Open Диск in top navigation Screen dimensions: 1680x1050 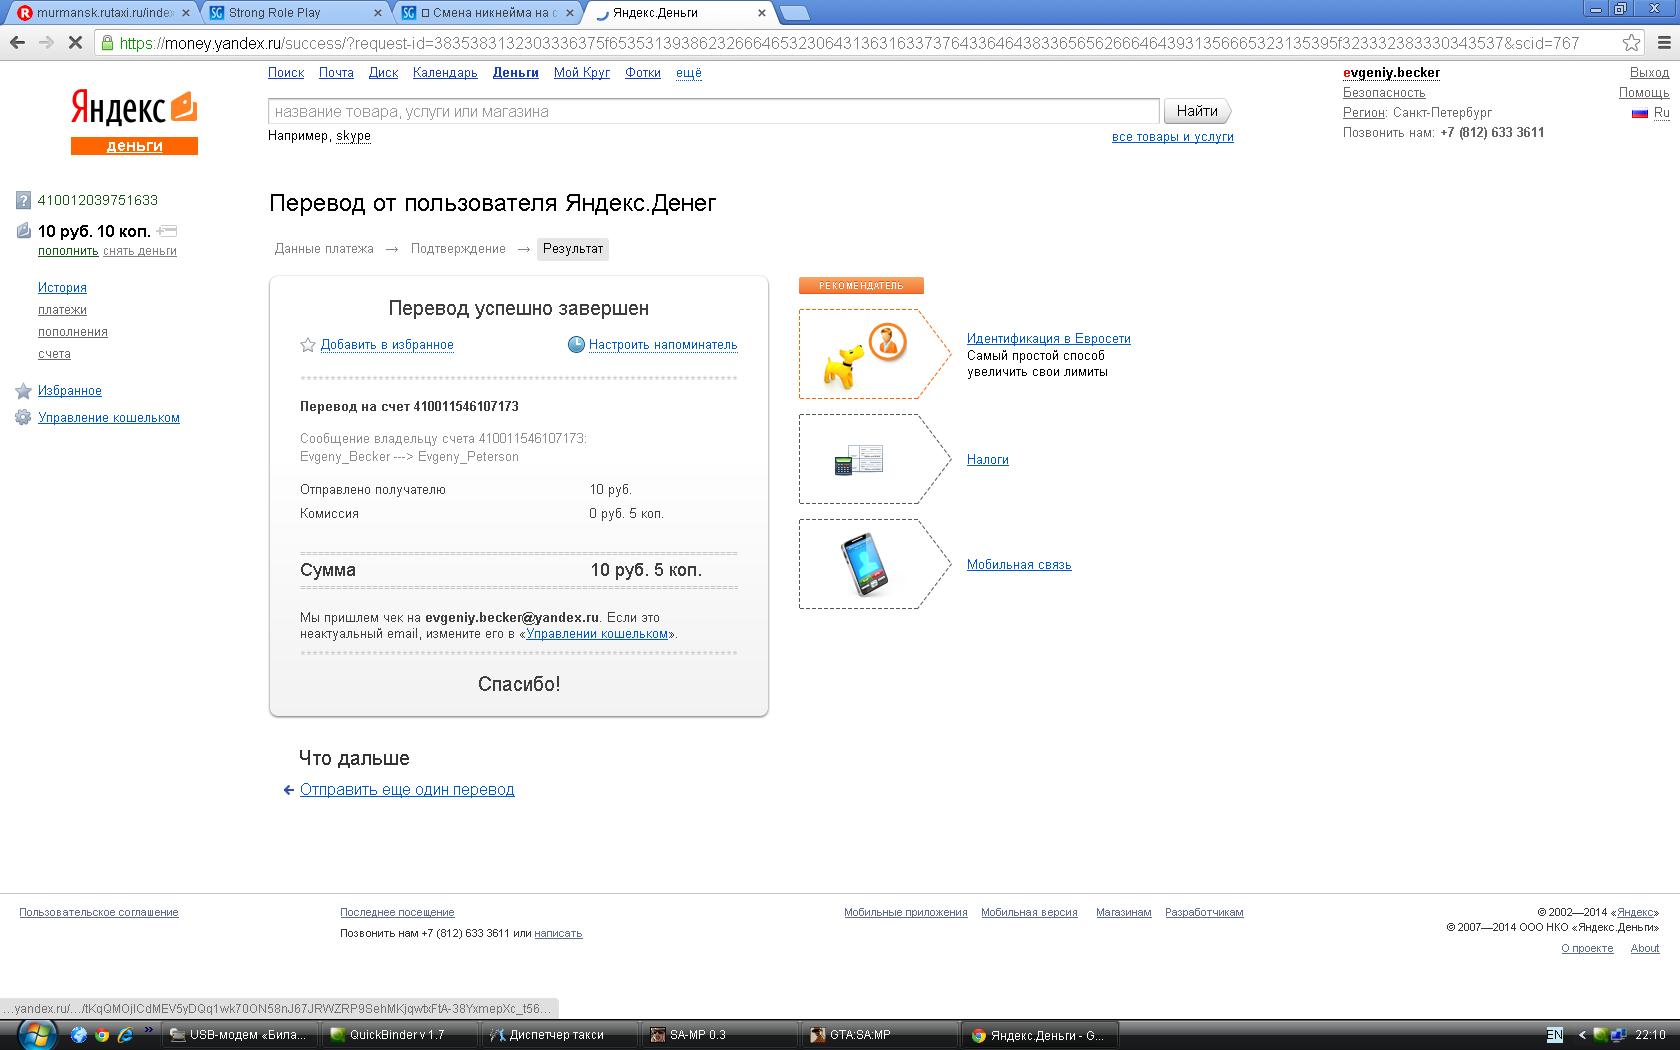(383, 73)
